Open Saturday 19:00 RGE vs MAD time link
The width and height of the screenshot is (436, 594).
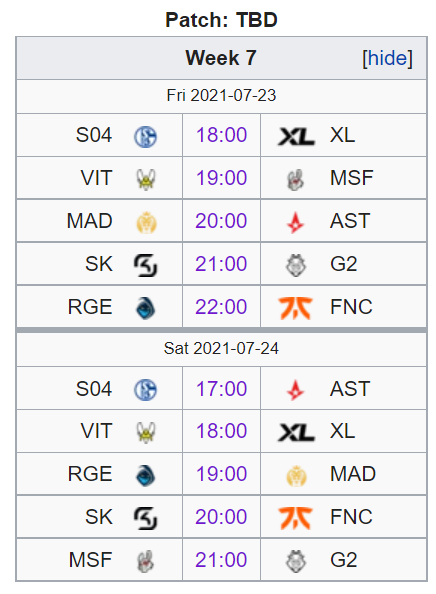click(x=222, y=474)
